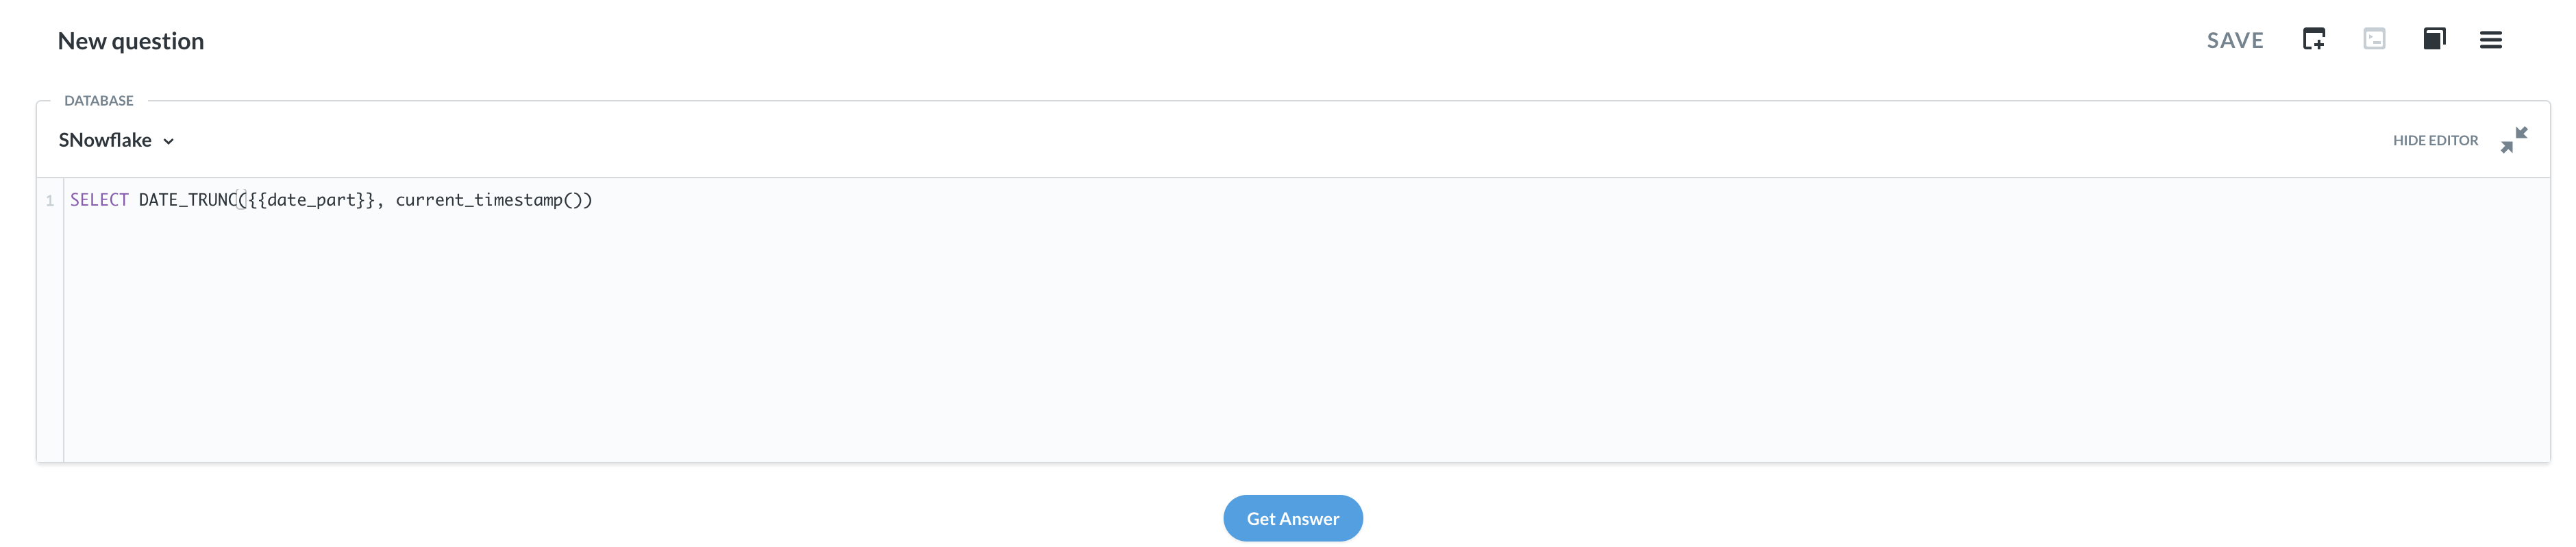Toggle HIDE EDITOR to collapse the SQL editor

2435,140
